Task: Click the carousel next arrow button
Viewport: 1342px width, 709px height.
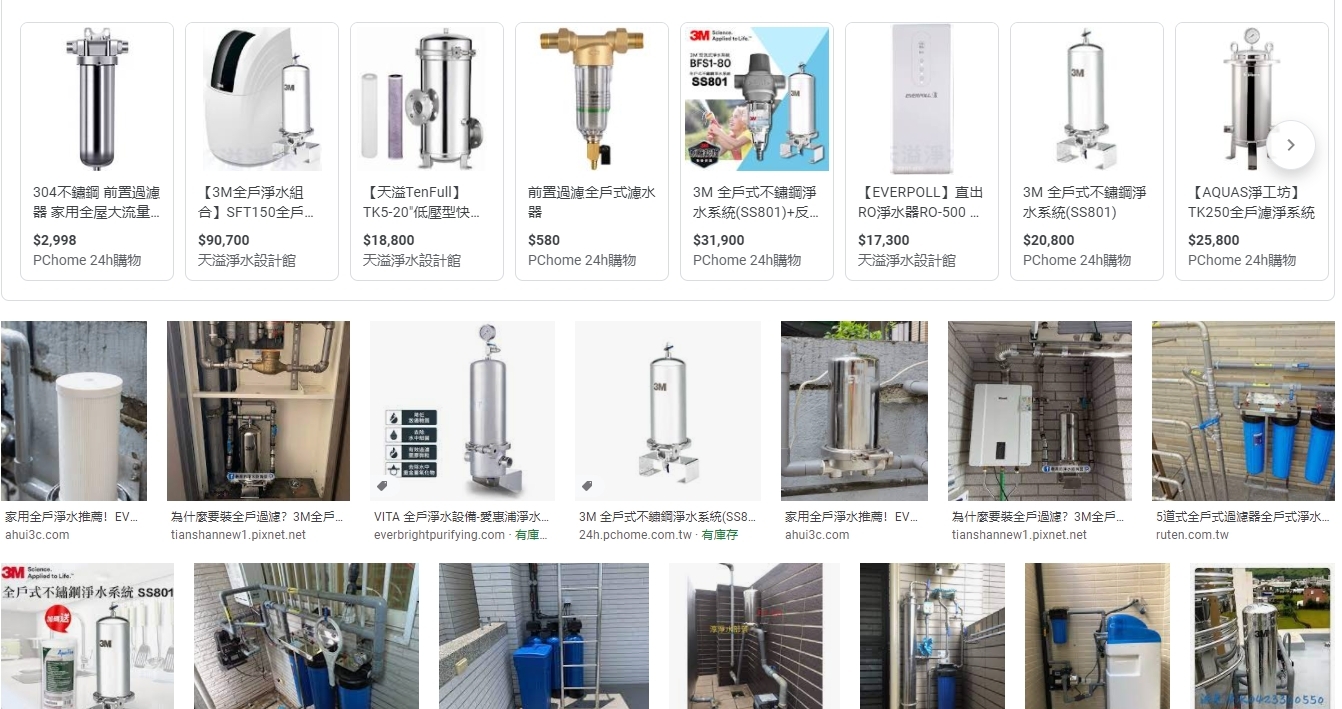Action: [1290, 145]
